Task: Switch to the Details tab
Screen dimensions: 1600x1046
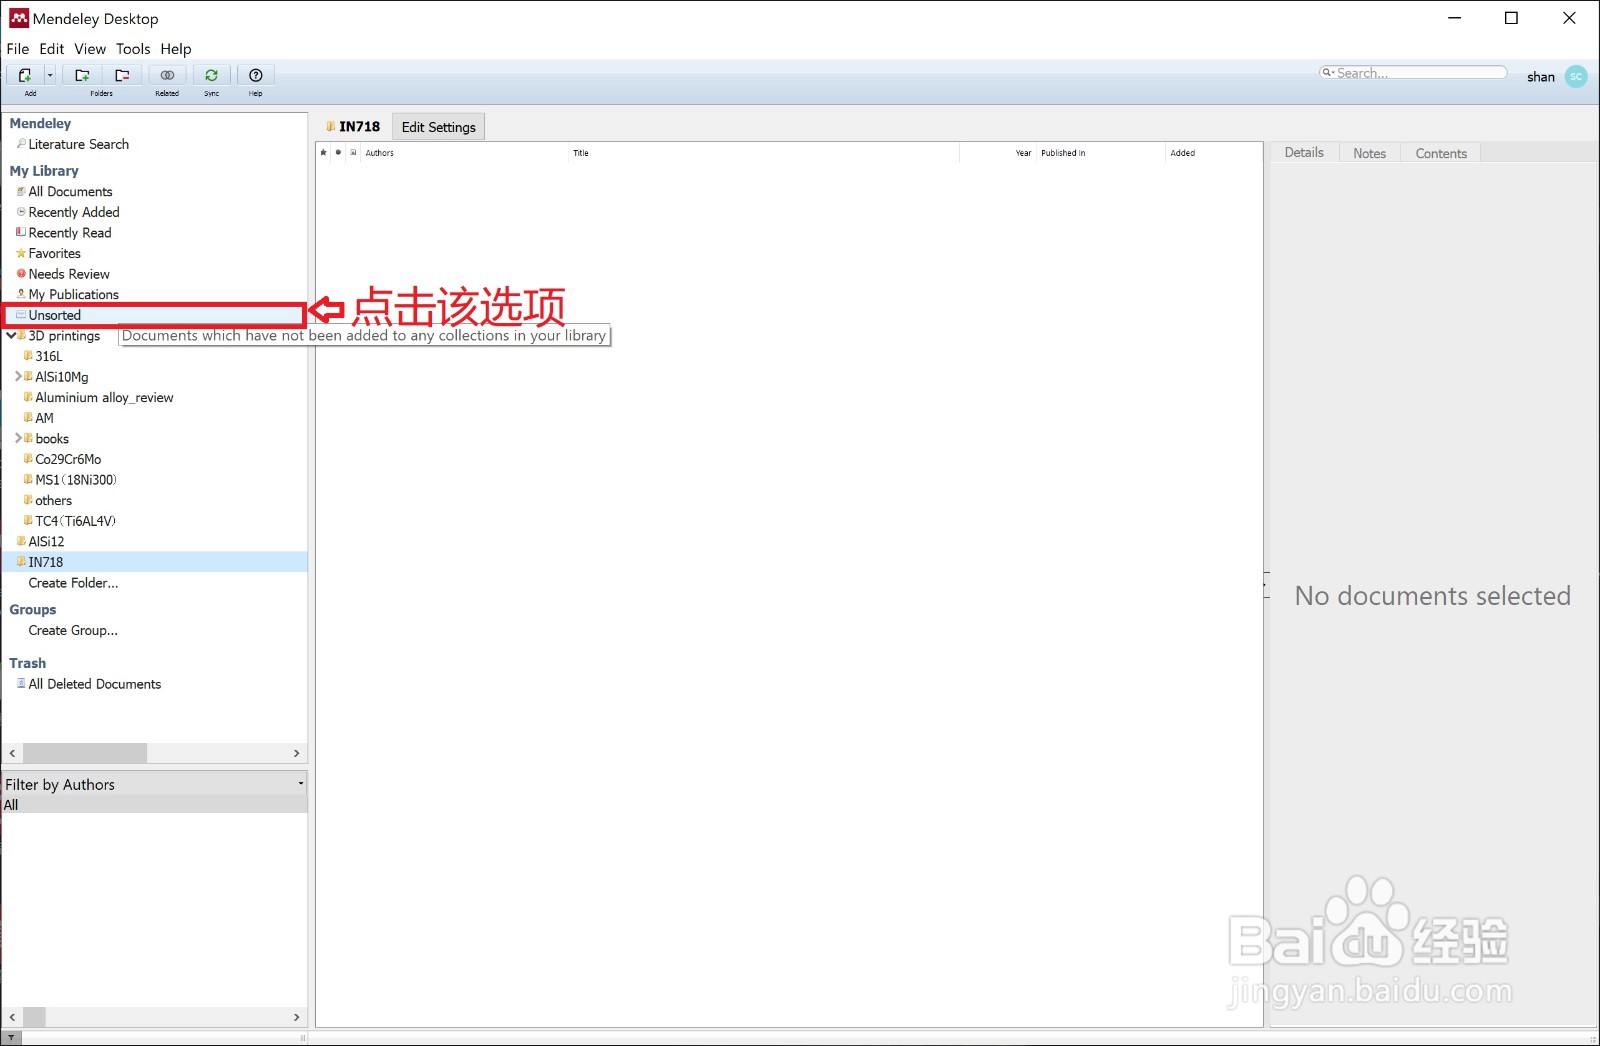Action: [1304, 152]
